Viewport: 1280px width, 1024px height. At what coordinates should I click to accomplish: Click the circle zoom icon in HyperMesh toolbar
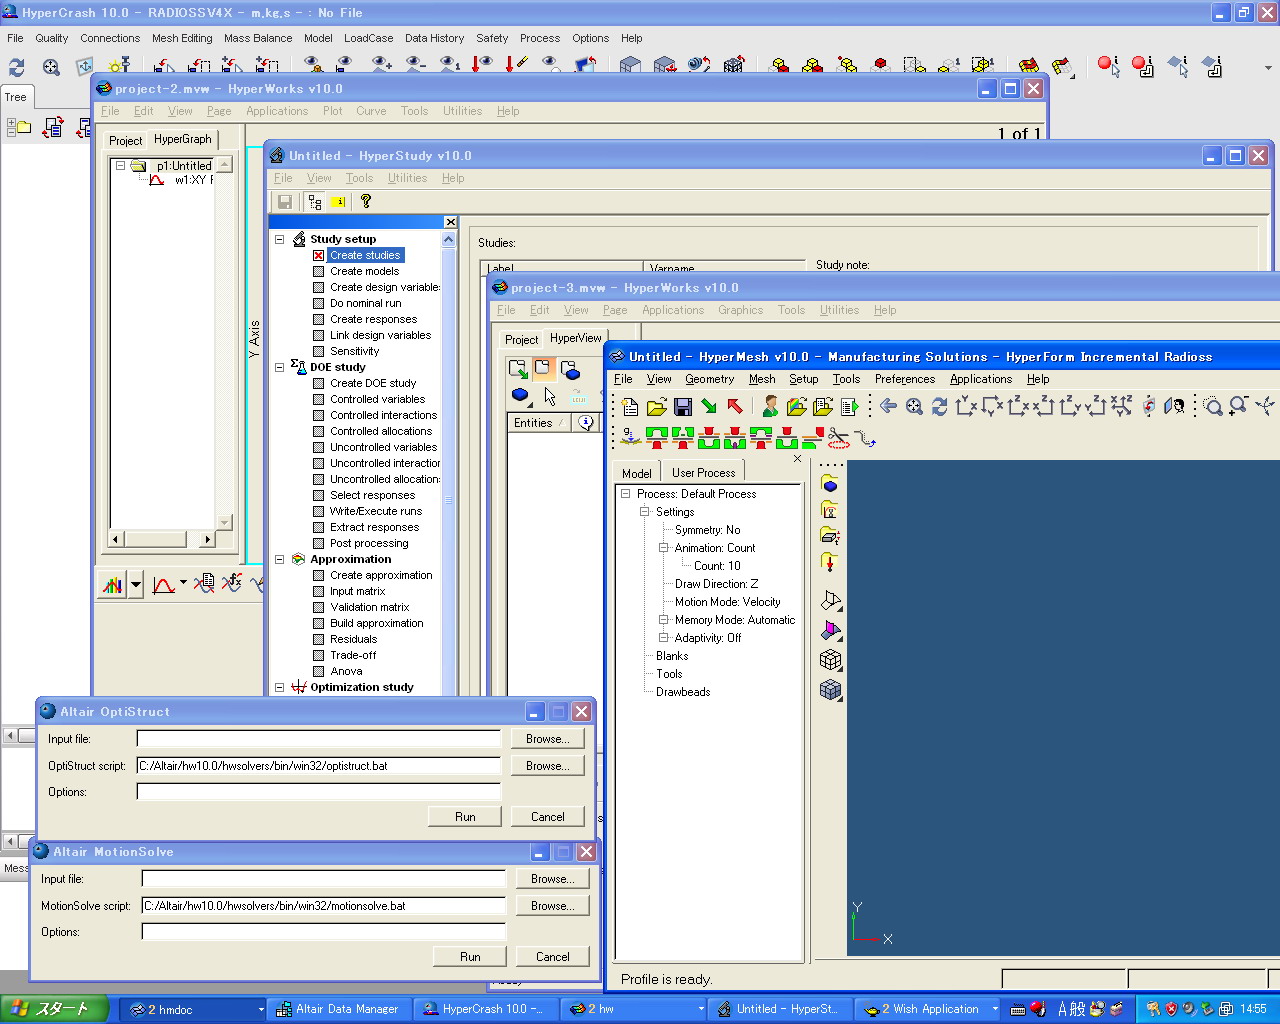tap(1212, 406)
